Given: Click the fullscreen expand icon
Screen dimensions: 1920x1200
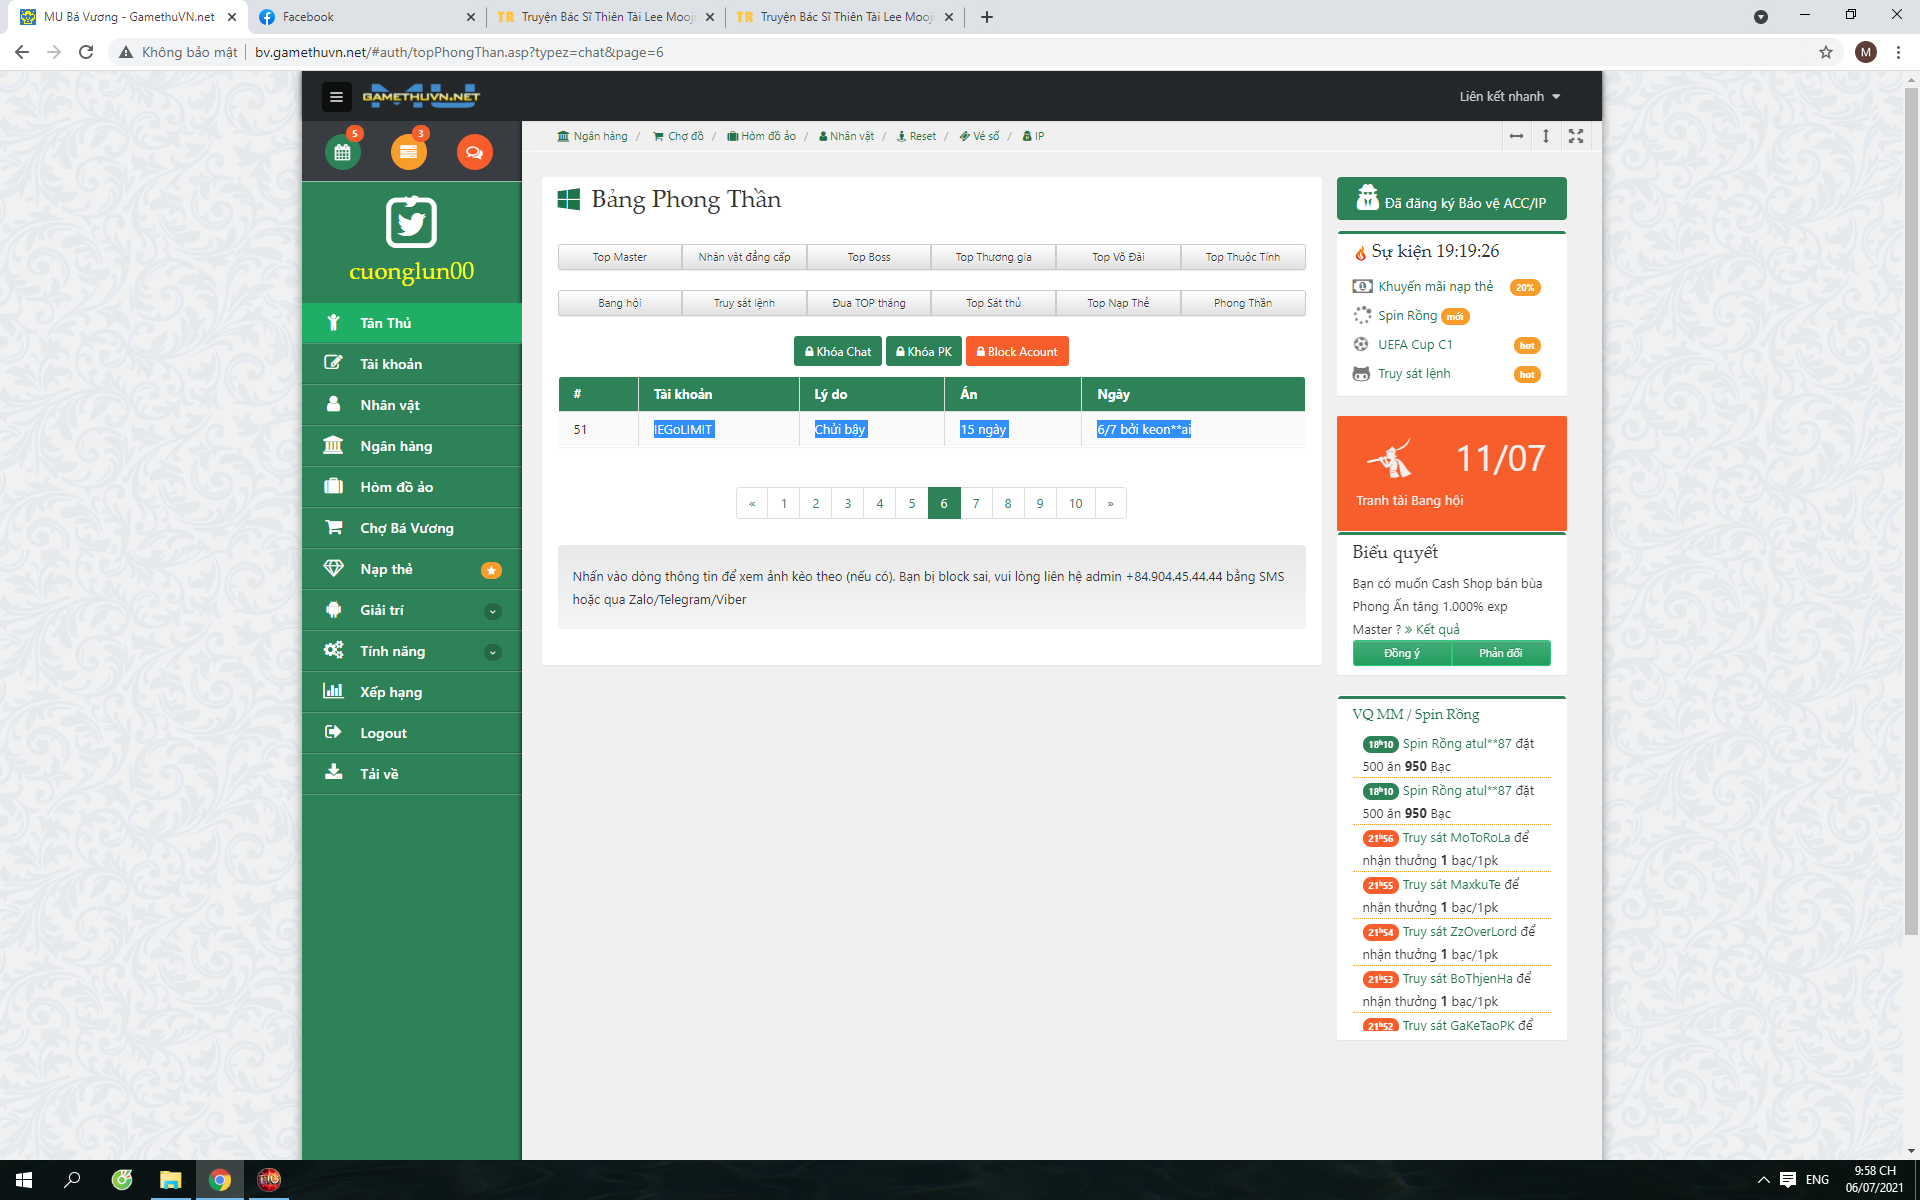Looking at the screenshot, I should point(1576,136).
